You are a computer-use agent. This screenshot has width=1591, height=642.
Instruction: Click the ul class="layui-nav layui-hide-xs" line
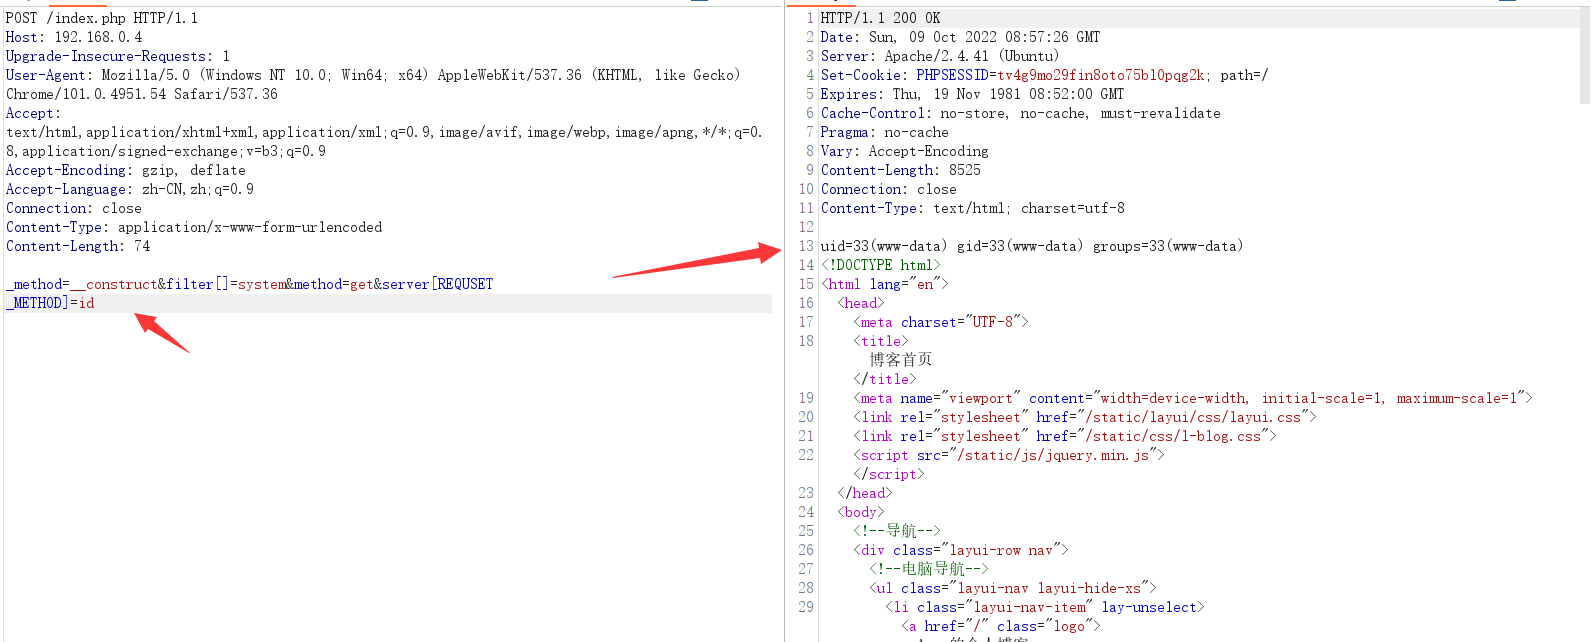tap(1012, 588)
